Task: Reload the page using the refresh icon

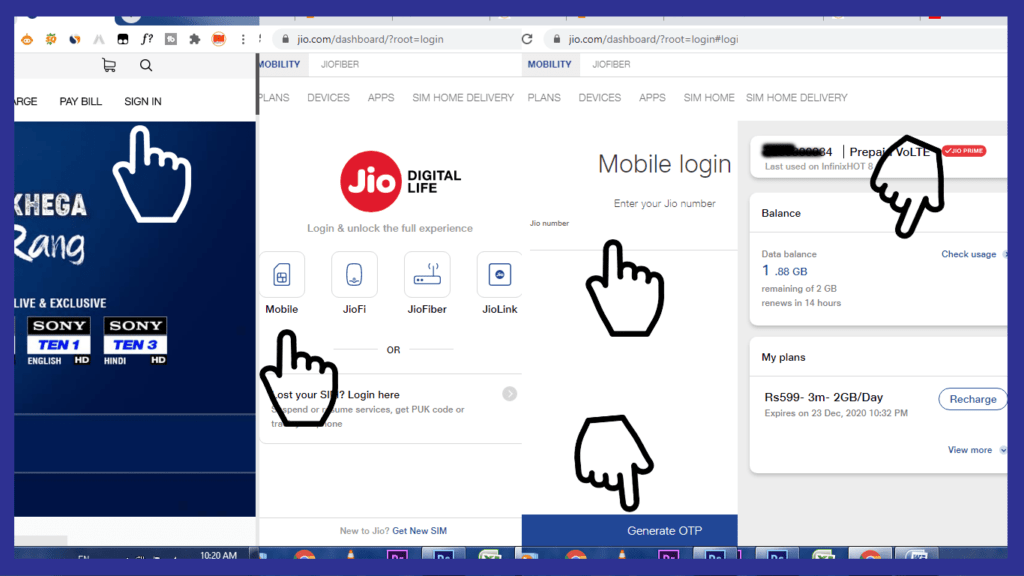Action: coord(527,39)
